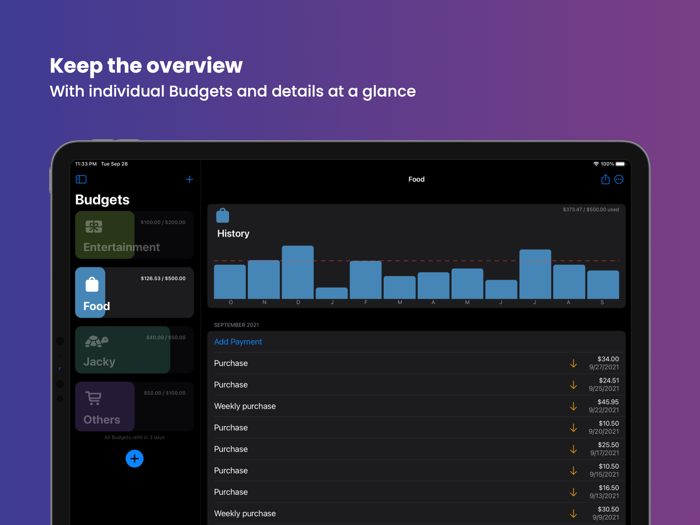Click the down arrow beside $34.00
700x525 pixels.
point(573,363)
